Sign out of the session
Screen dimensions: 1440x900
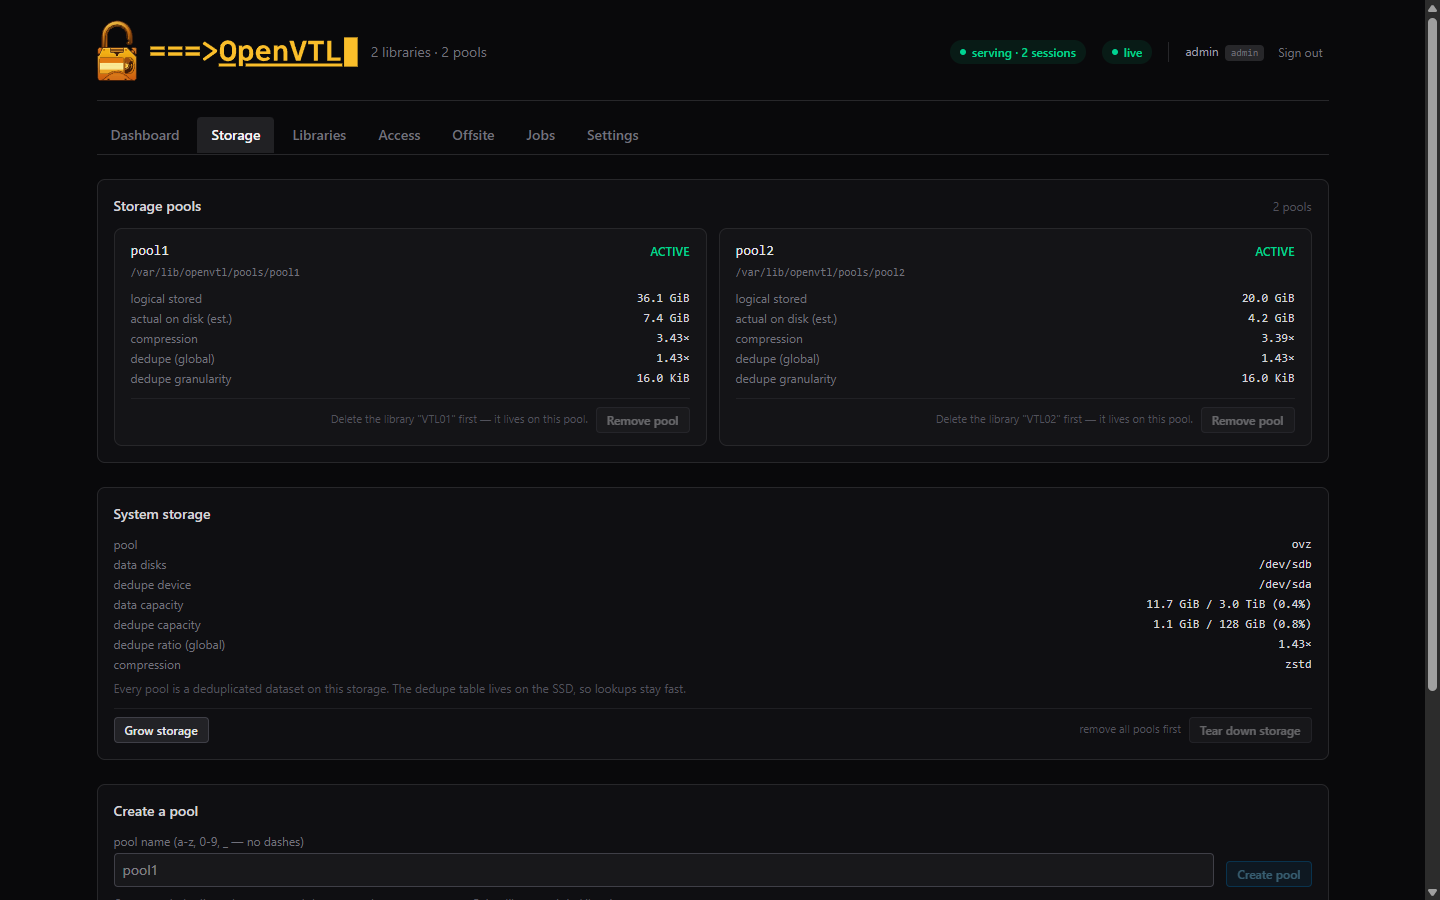click(1300, 53)
